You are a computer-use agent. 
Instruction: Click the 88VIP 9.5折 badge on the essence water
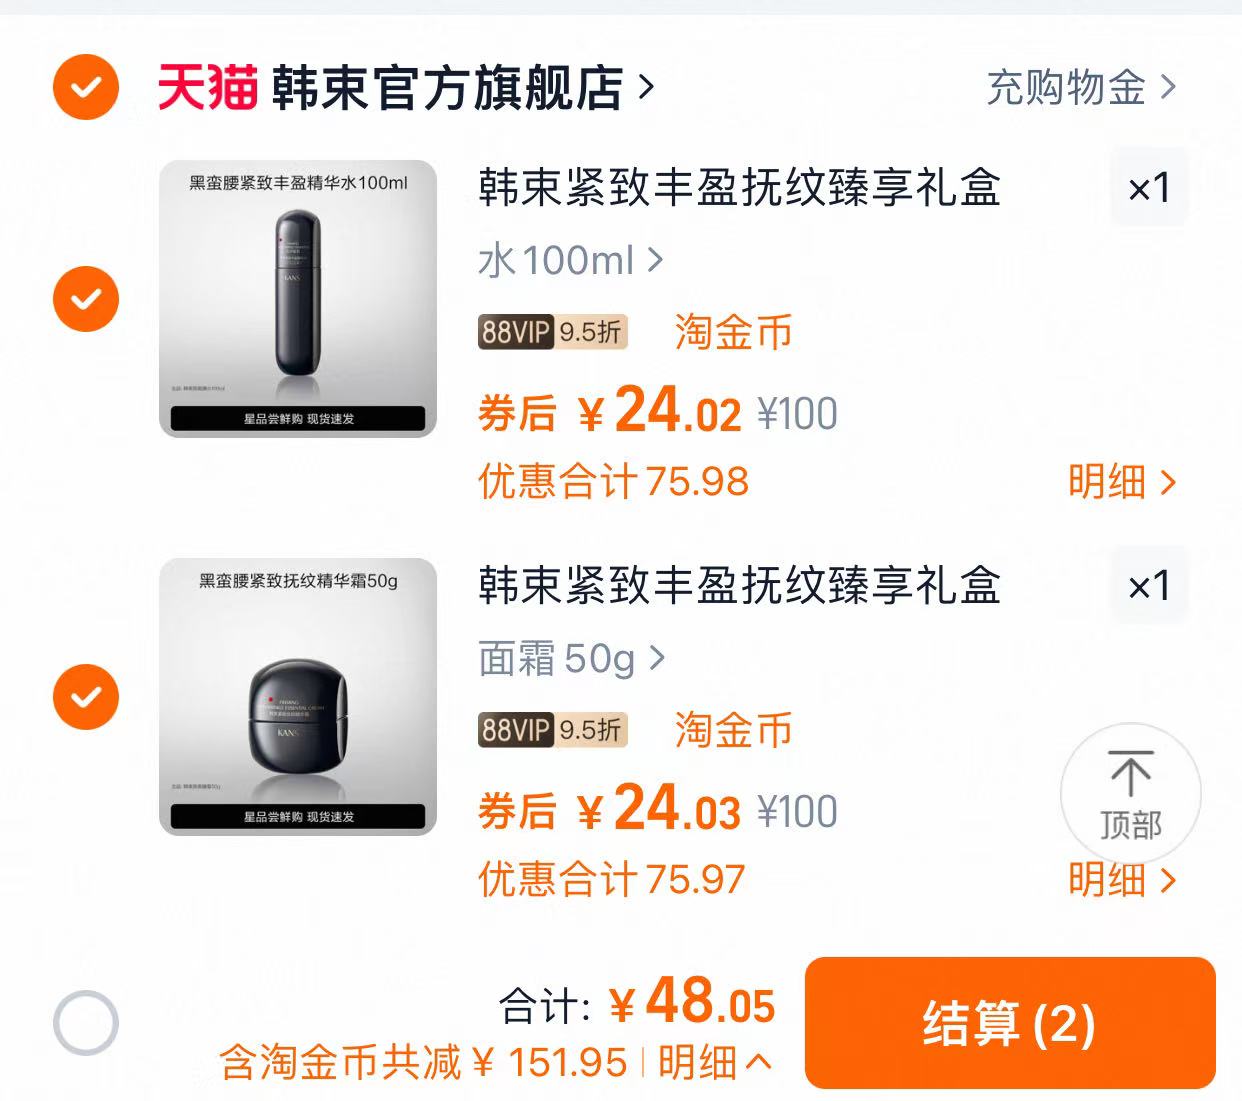552,333
